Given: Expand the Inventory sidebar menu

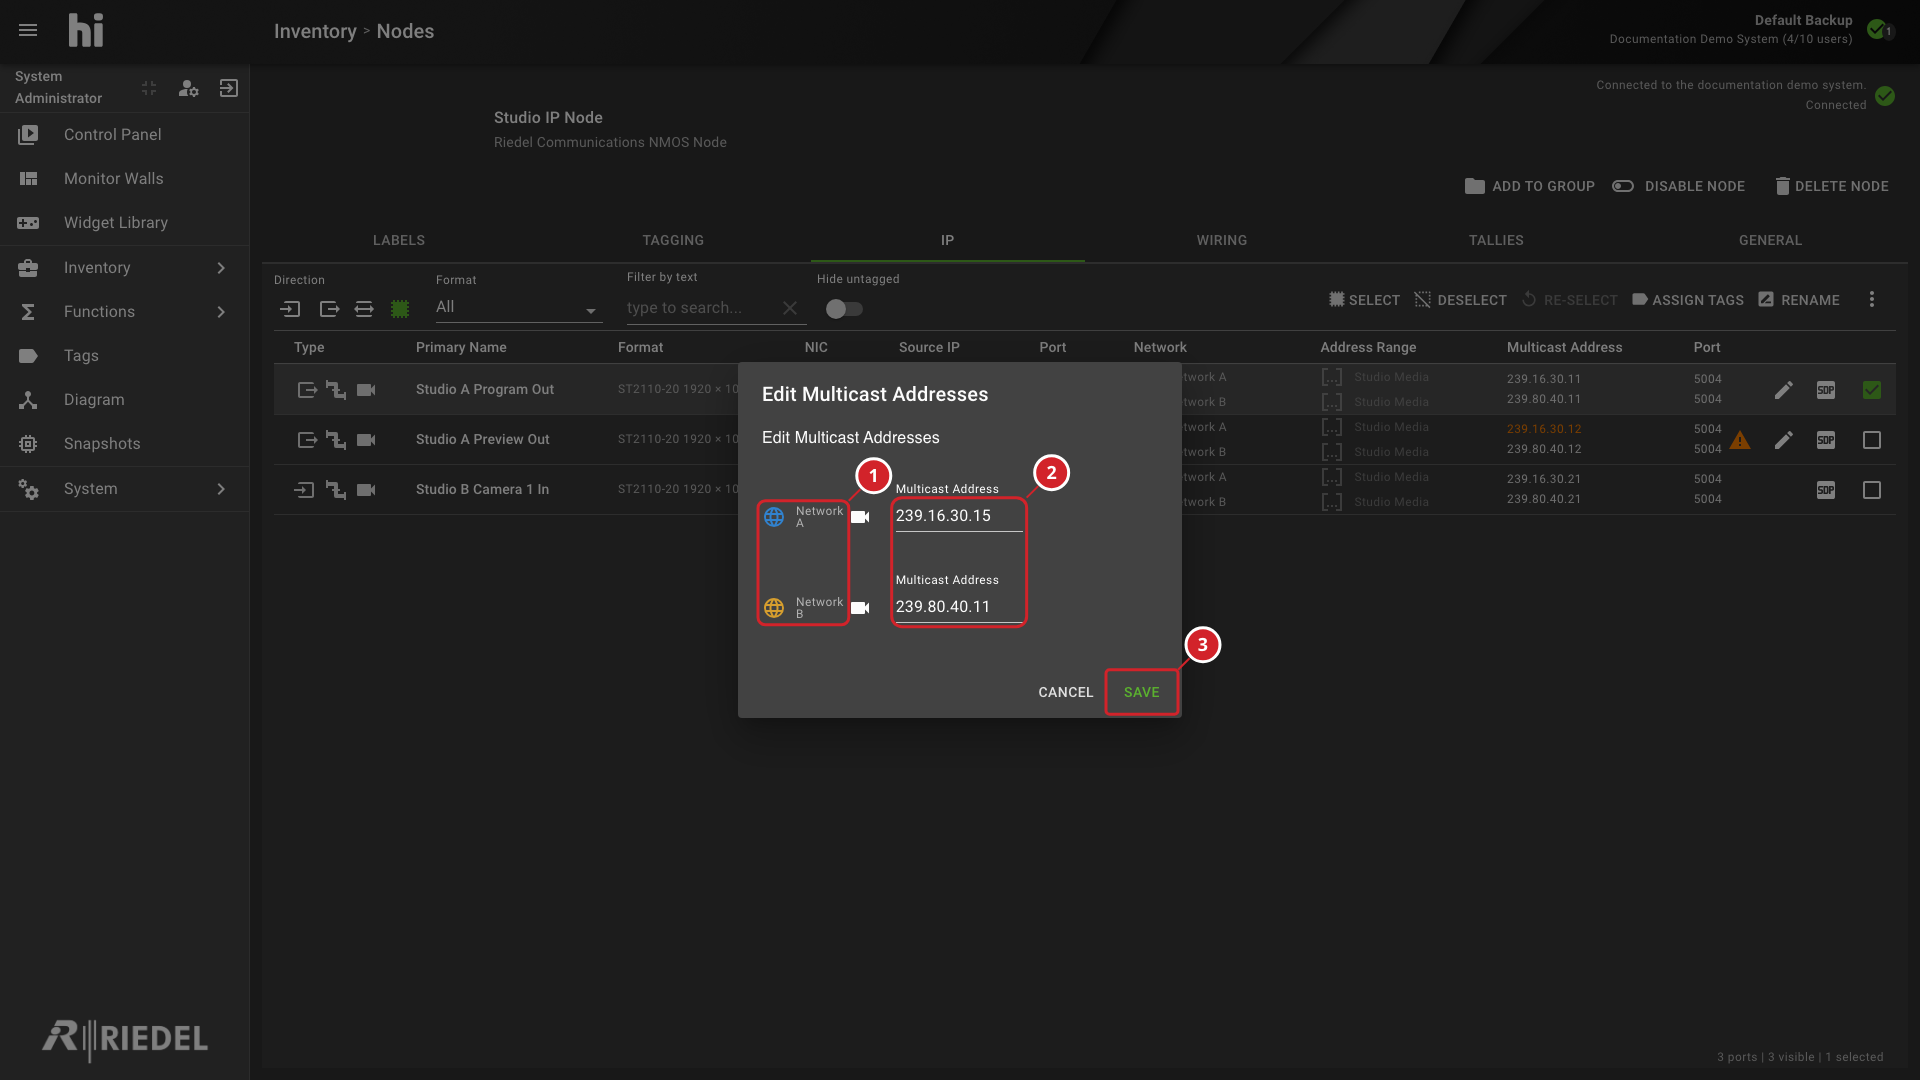Looking at the screenshot, I should click(125, 268).
